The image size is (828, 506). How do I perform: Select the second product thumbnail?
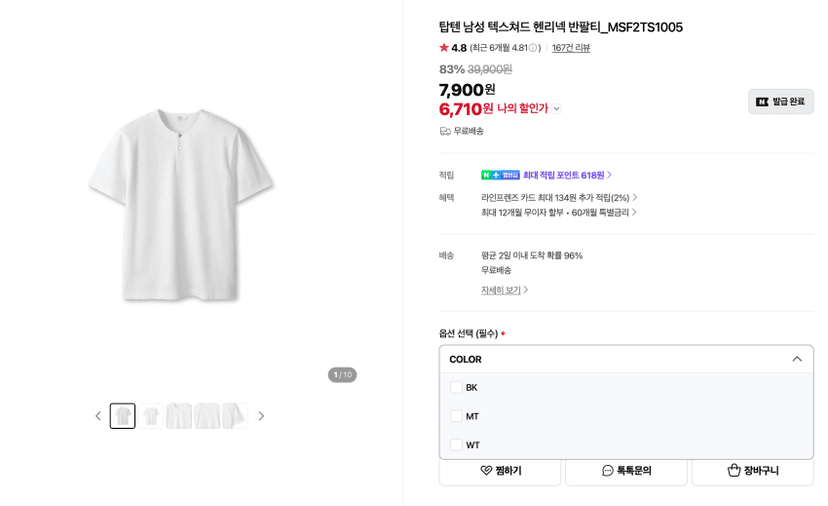coord(151,416)
